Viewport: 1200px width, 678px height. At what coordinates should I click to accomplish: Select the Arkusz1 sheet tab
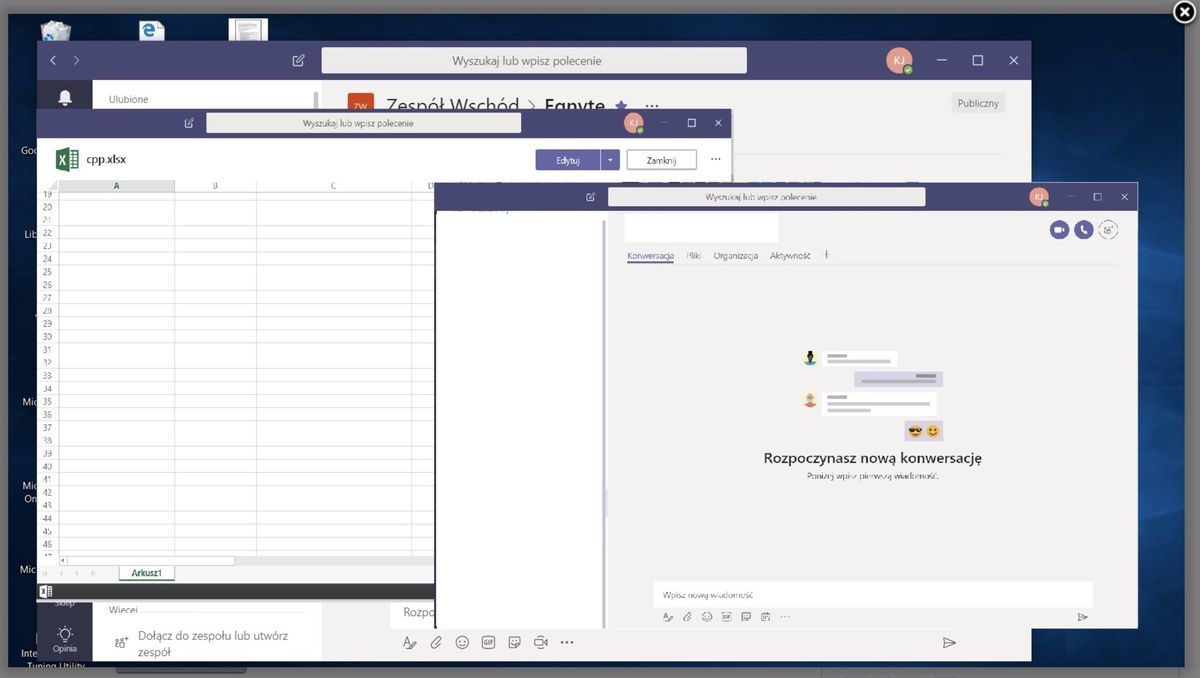pyautogui.click(x=146, y=572)
